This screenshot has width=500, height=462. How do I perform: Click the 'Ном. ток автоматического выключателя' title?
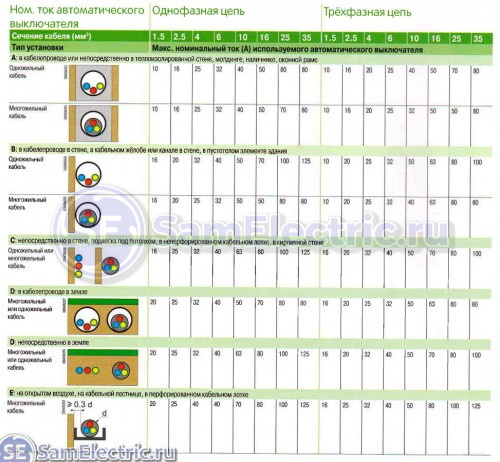pyautogui.click(x=77, y=17)
